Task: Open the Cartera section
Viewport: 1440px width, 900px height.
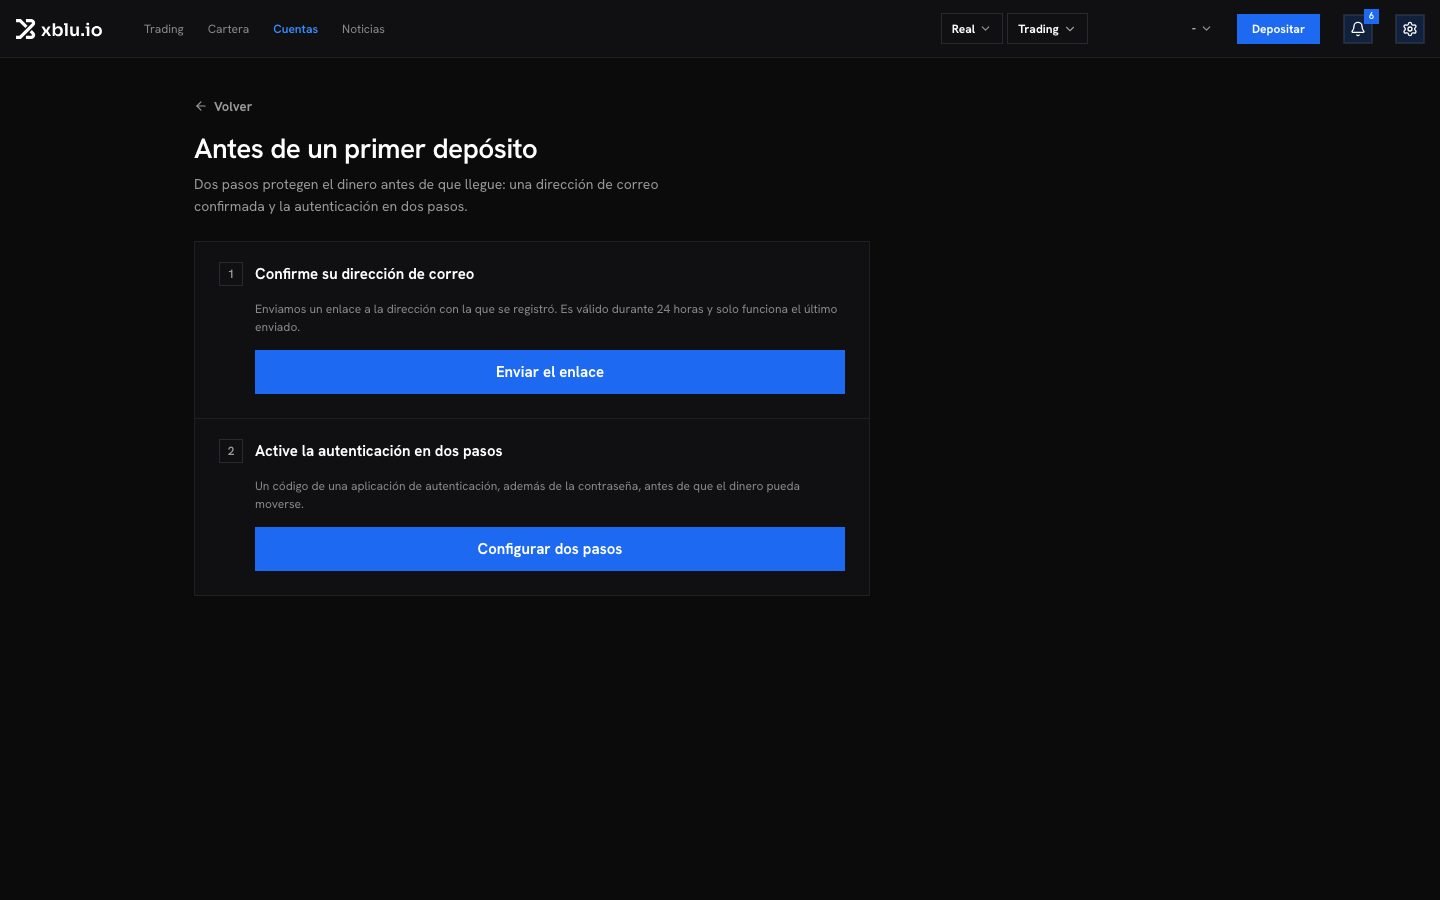Action: [228, 29]
